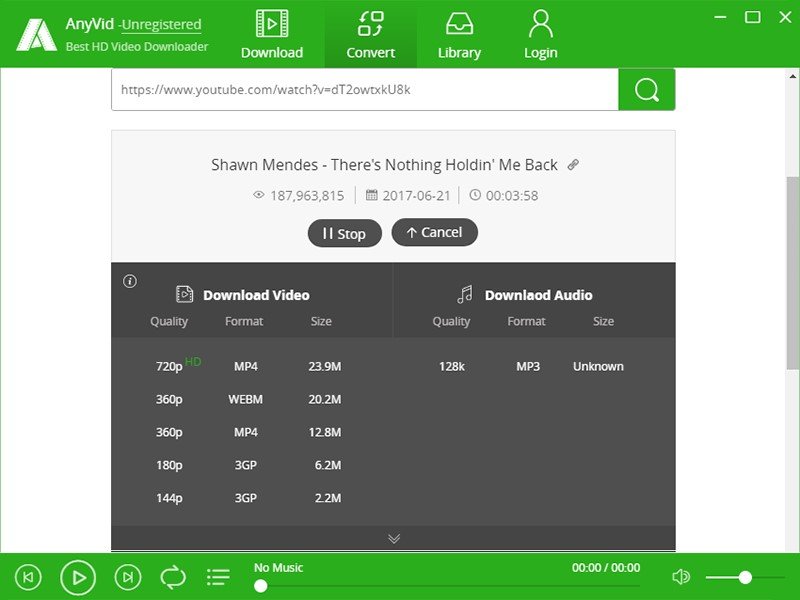Select the 180p 3GP 6.2M option
Image resolution: width=800 pixels, height=600 pixels.
pyautogui.click(x=252, y=465)
